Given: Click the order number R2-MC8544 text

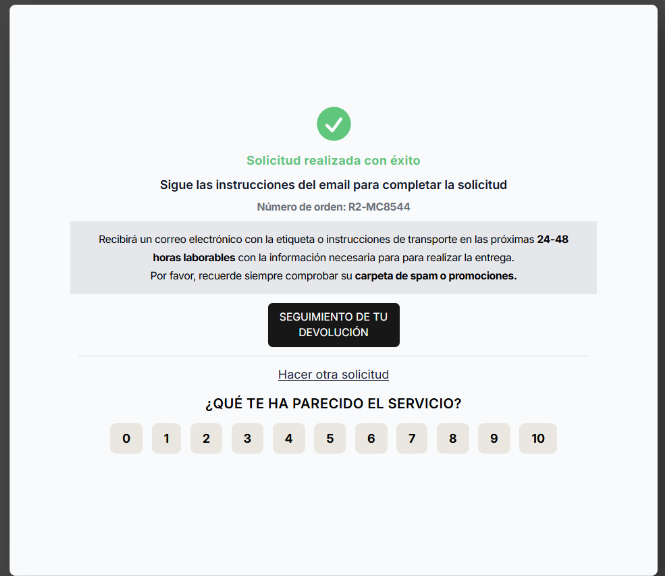Looking at the screenshot, I should [x=379, y=207].
